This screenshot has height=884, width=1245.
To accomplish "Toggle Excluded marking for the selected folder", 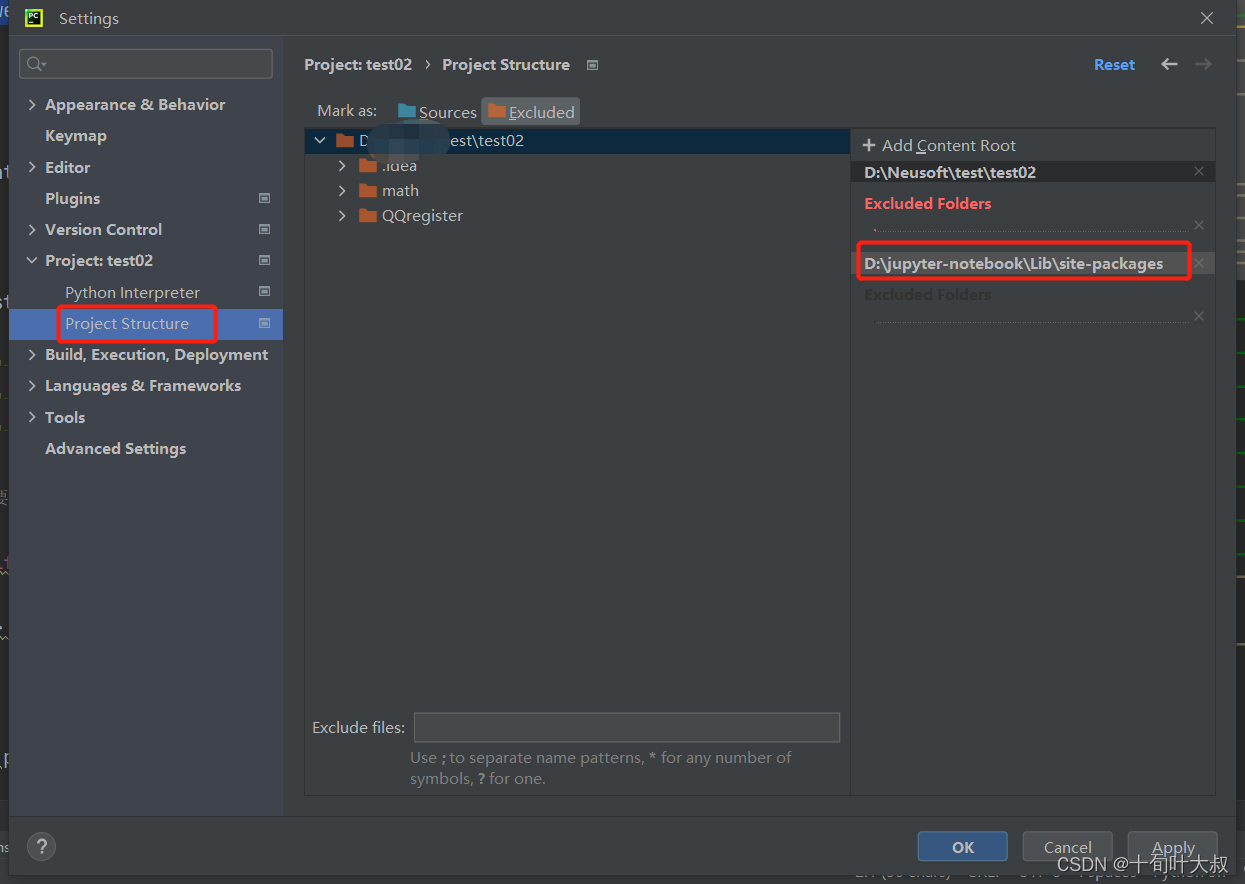I will [530, 111].
